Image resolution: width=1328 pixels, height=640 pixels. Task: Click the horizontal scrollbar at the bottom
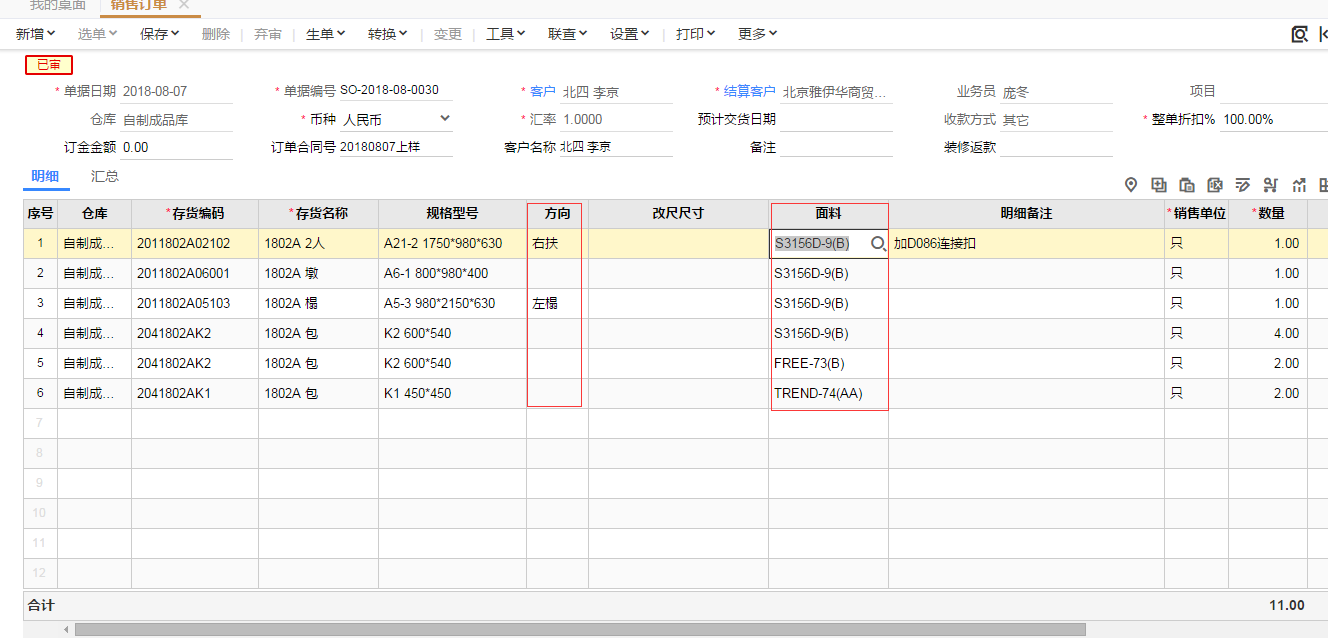point(580,630)
